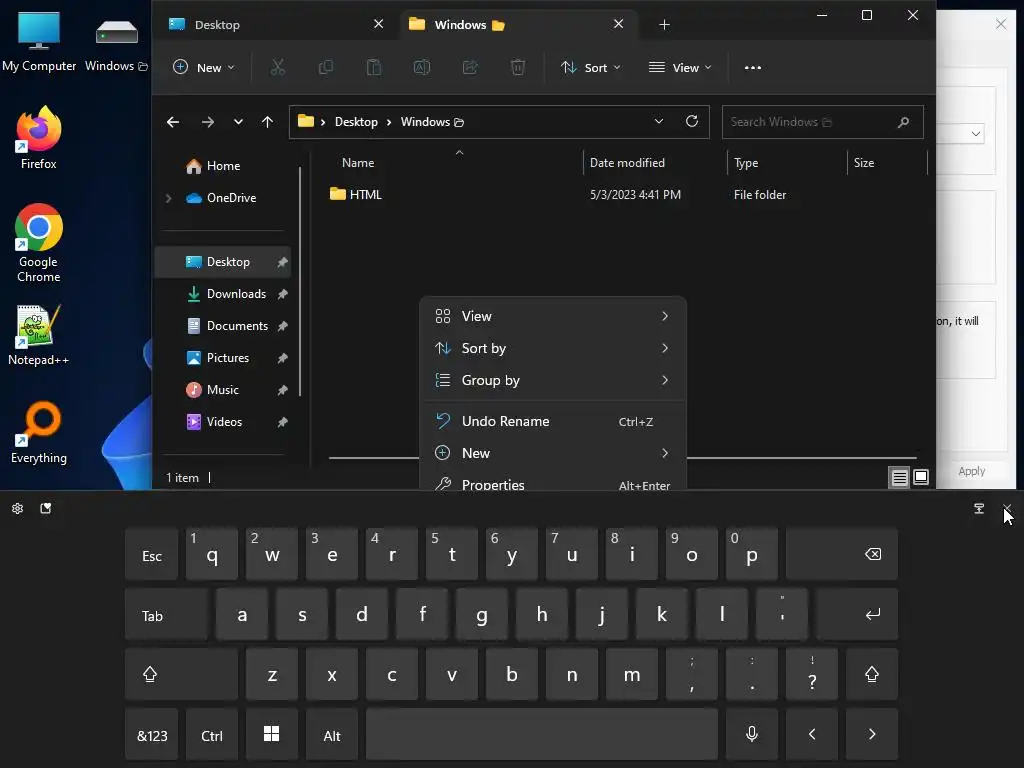Open the View dropdown in toolbar
The height and width of the screenshot is (768, 1024).
679,67
